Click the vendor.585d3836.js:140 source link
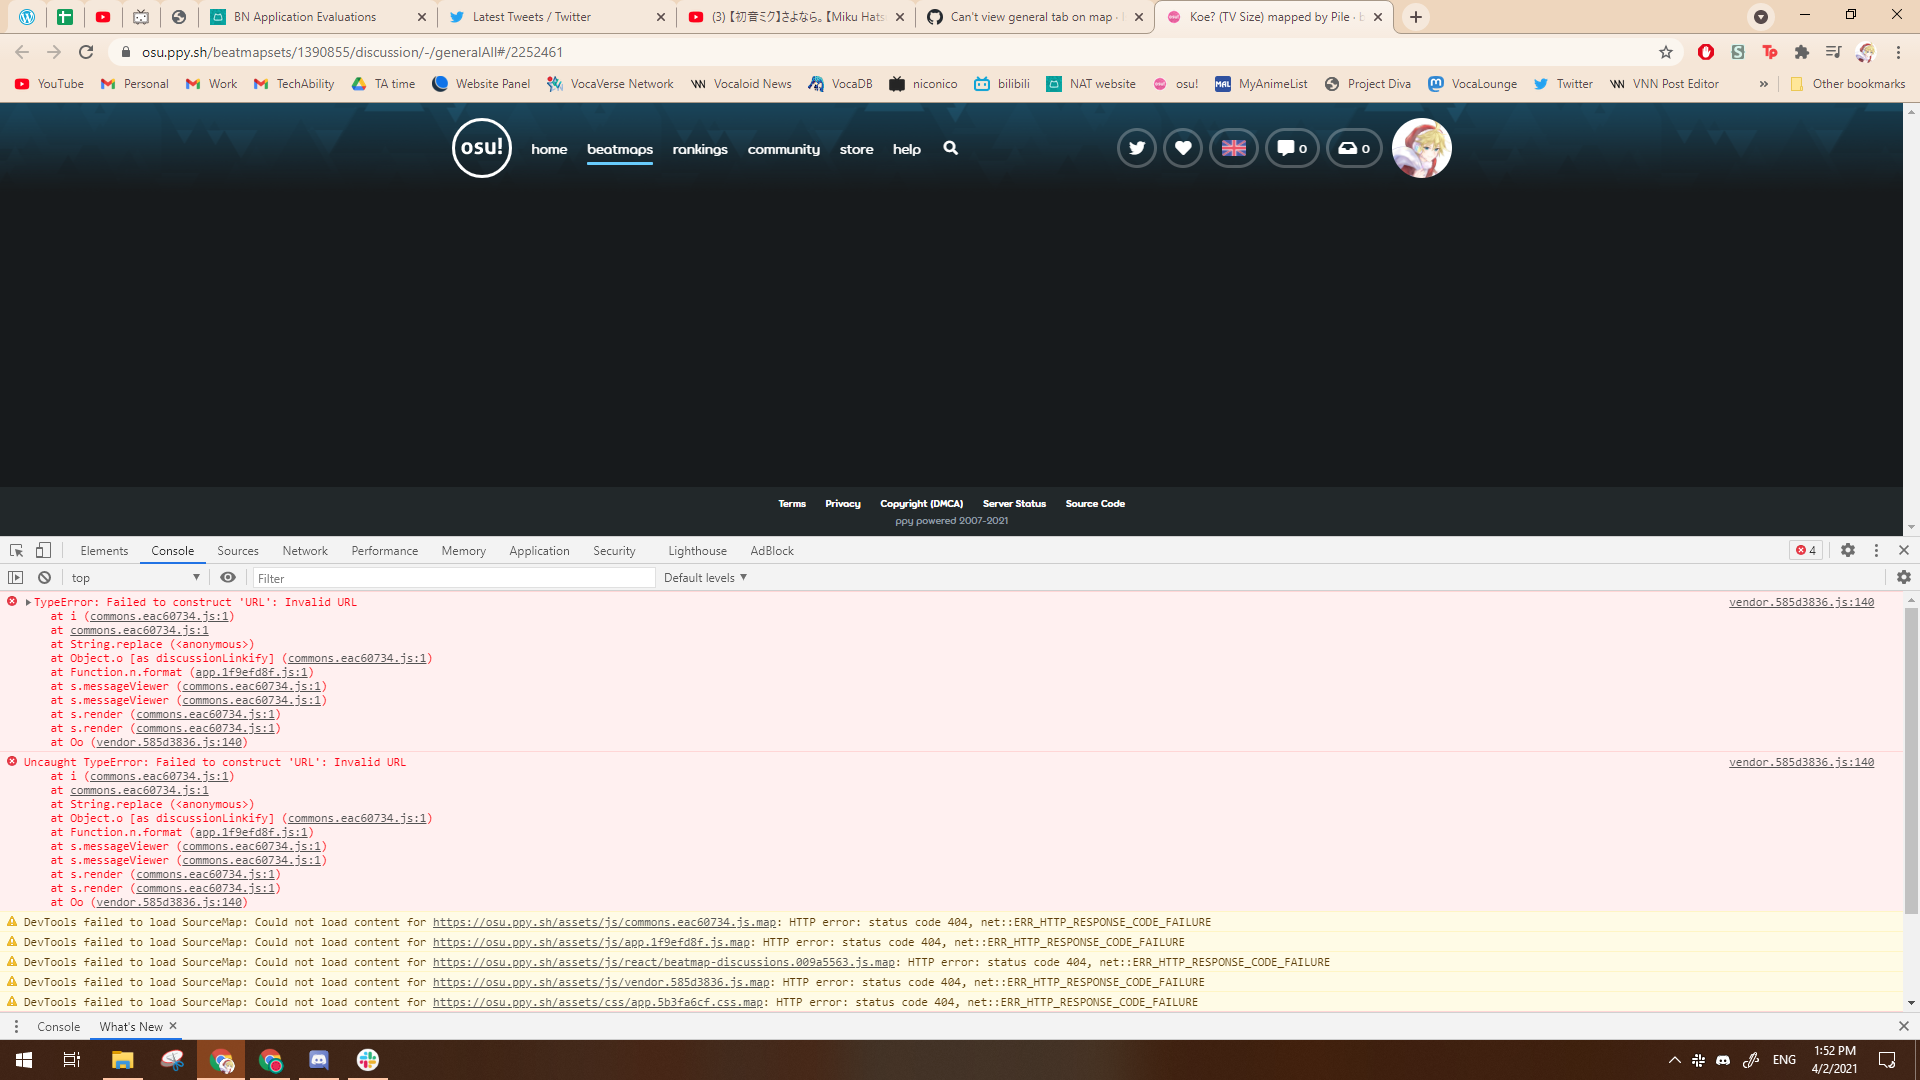1920x1080 pixels. click(x=1800, y=601)
